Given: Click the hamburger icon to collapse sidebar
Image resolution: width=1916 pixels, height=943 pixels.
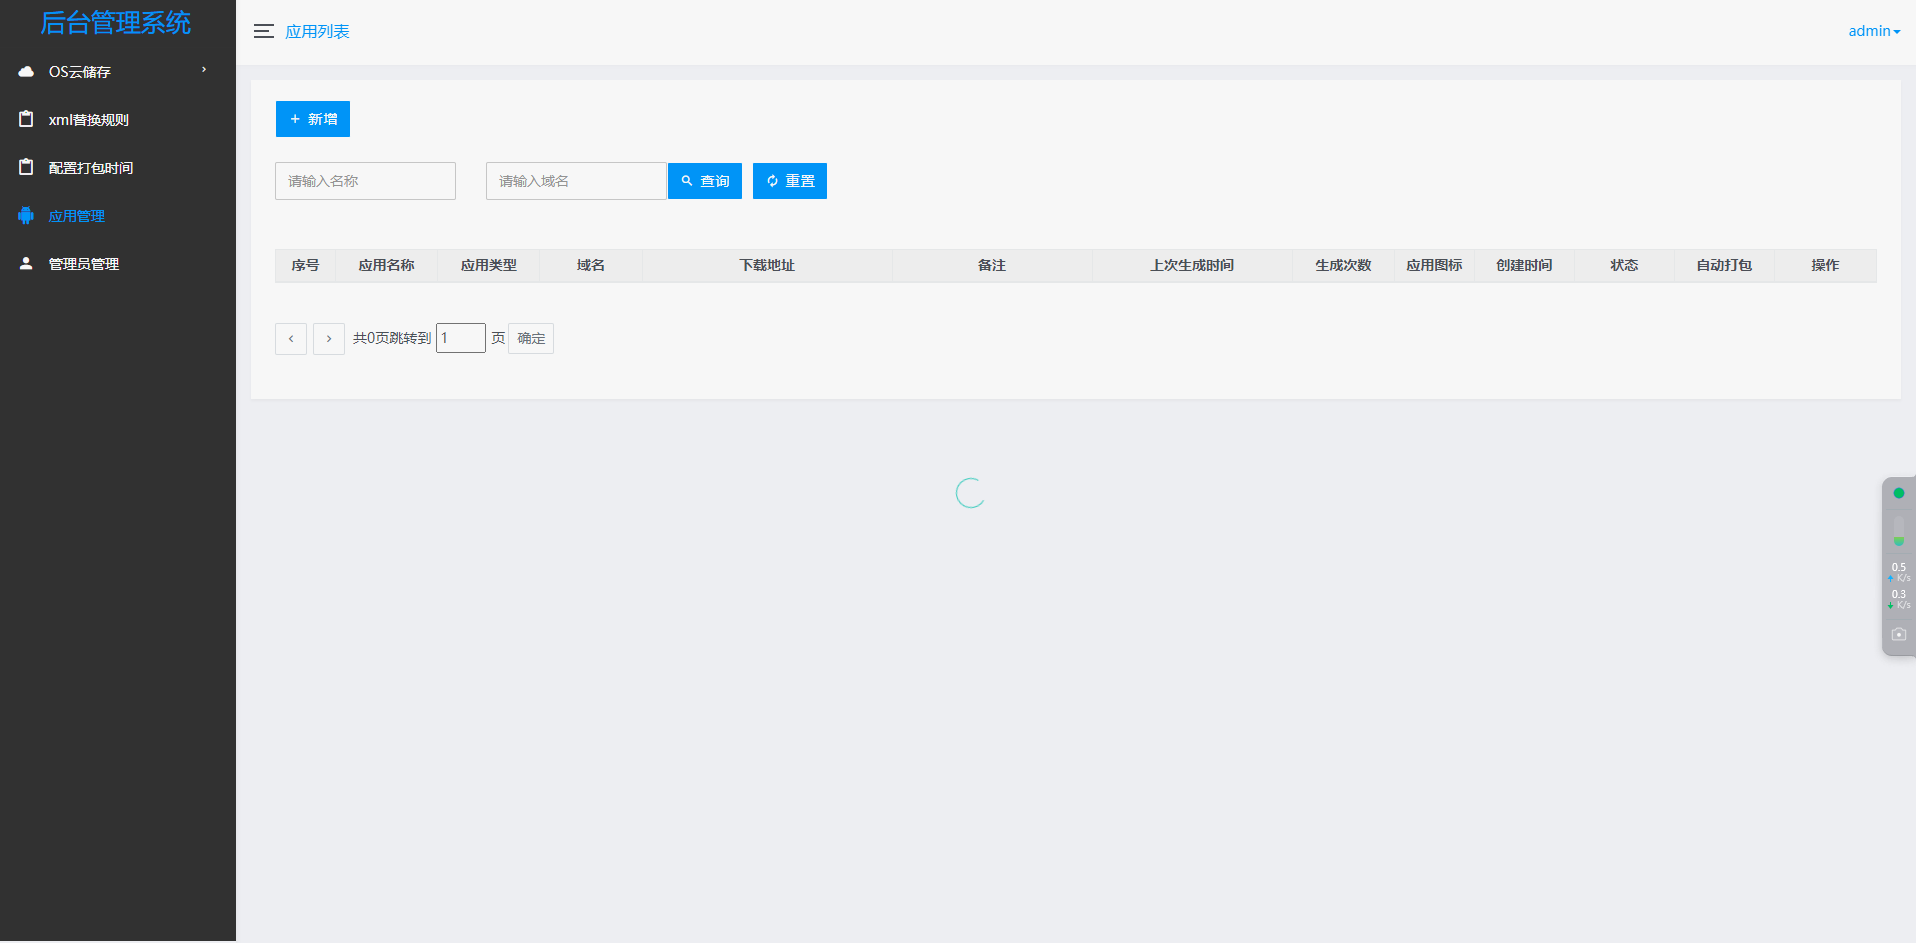Looking at the screenshot, I should click(x=263, y=31).
